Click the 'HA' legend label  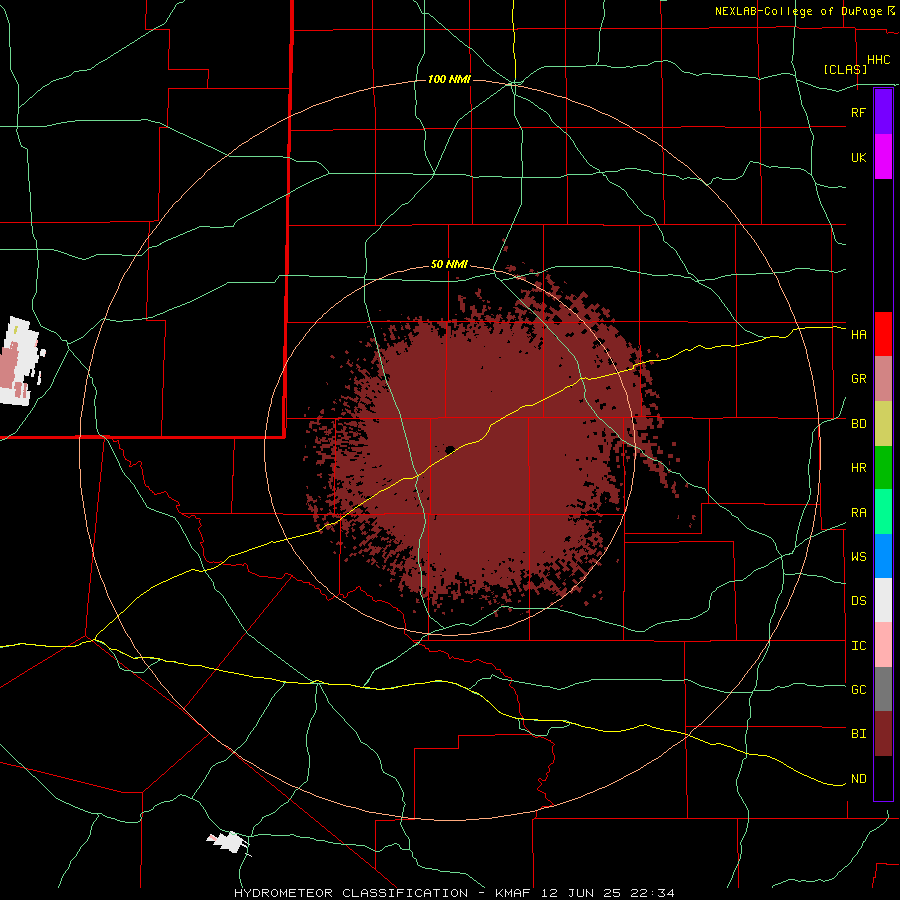(x=858, y=334)
